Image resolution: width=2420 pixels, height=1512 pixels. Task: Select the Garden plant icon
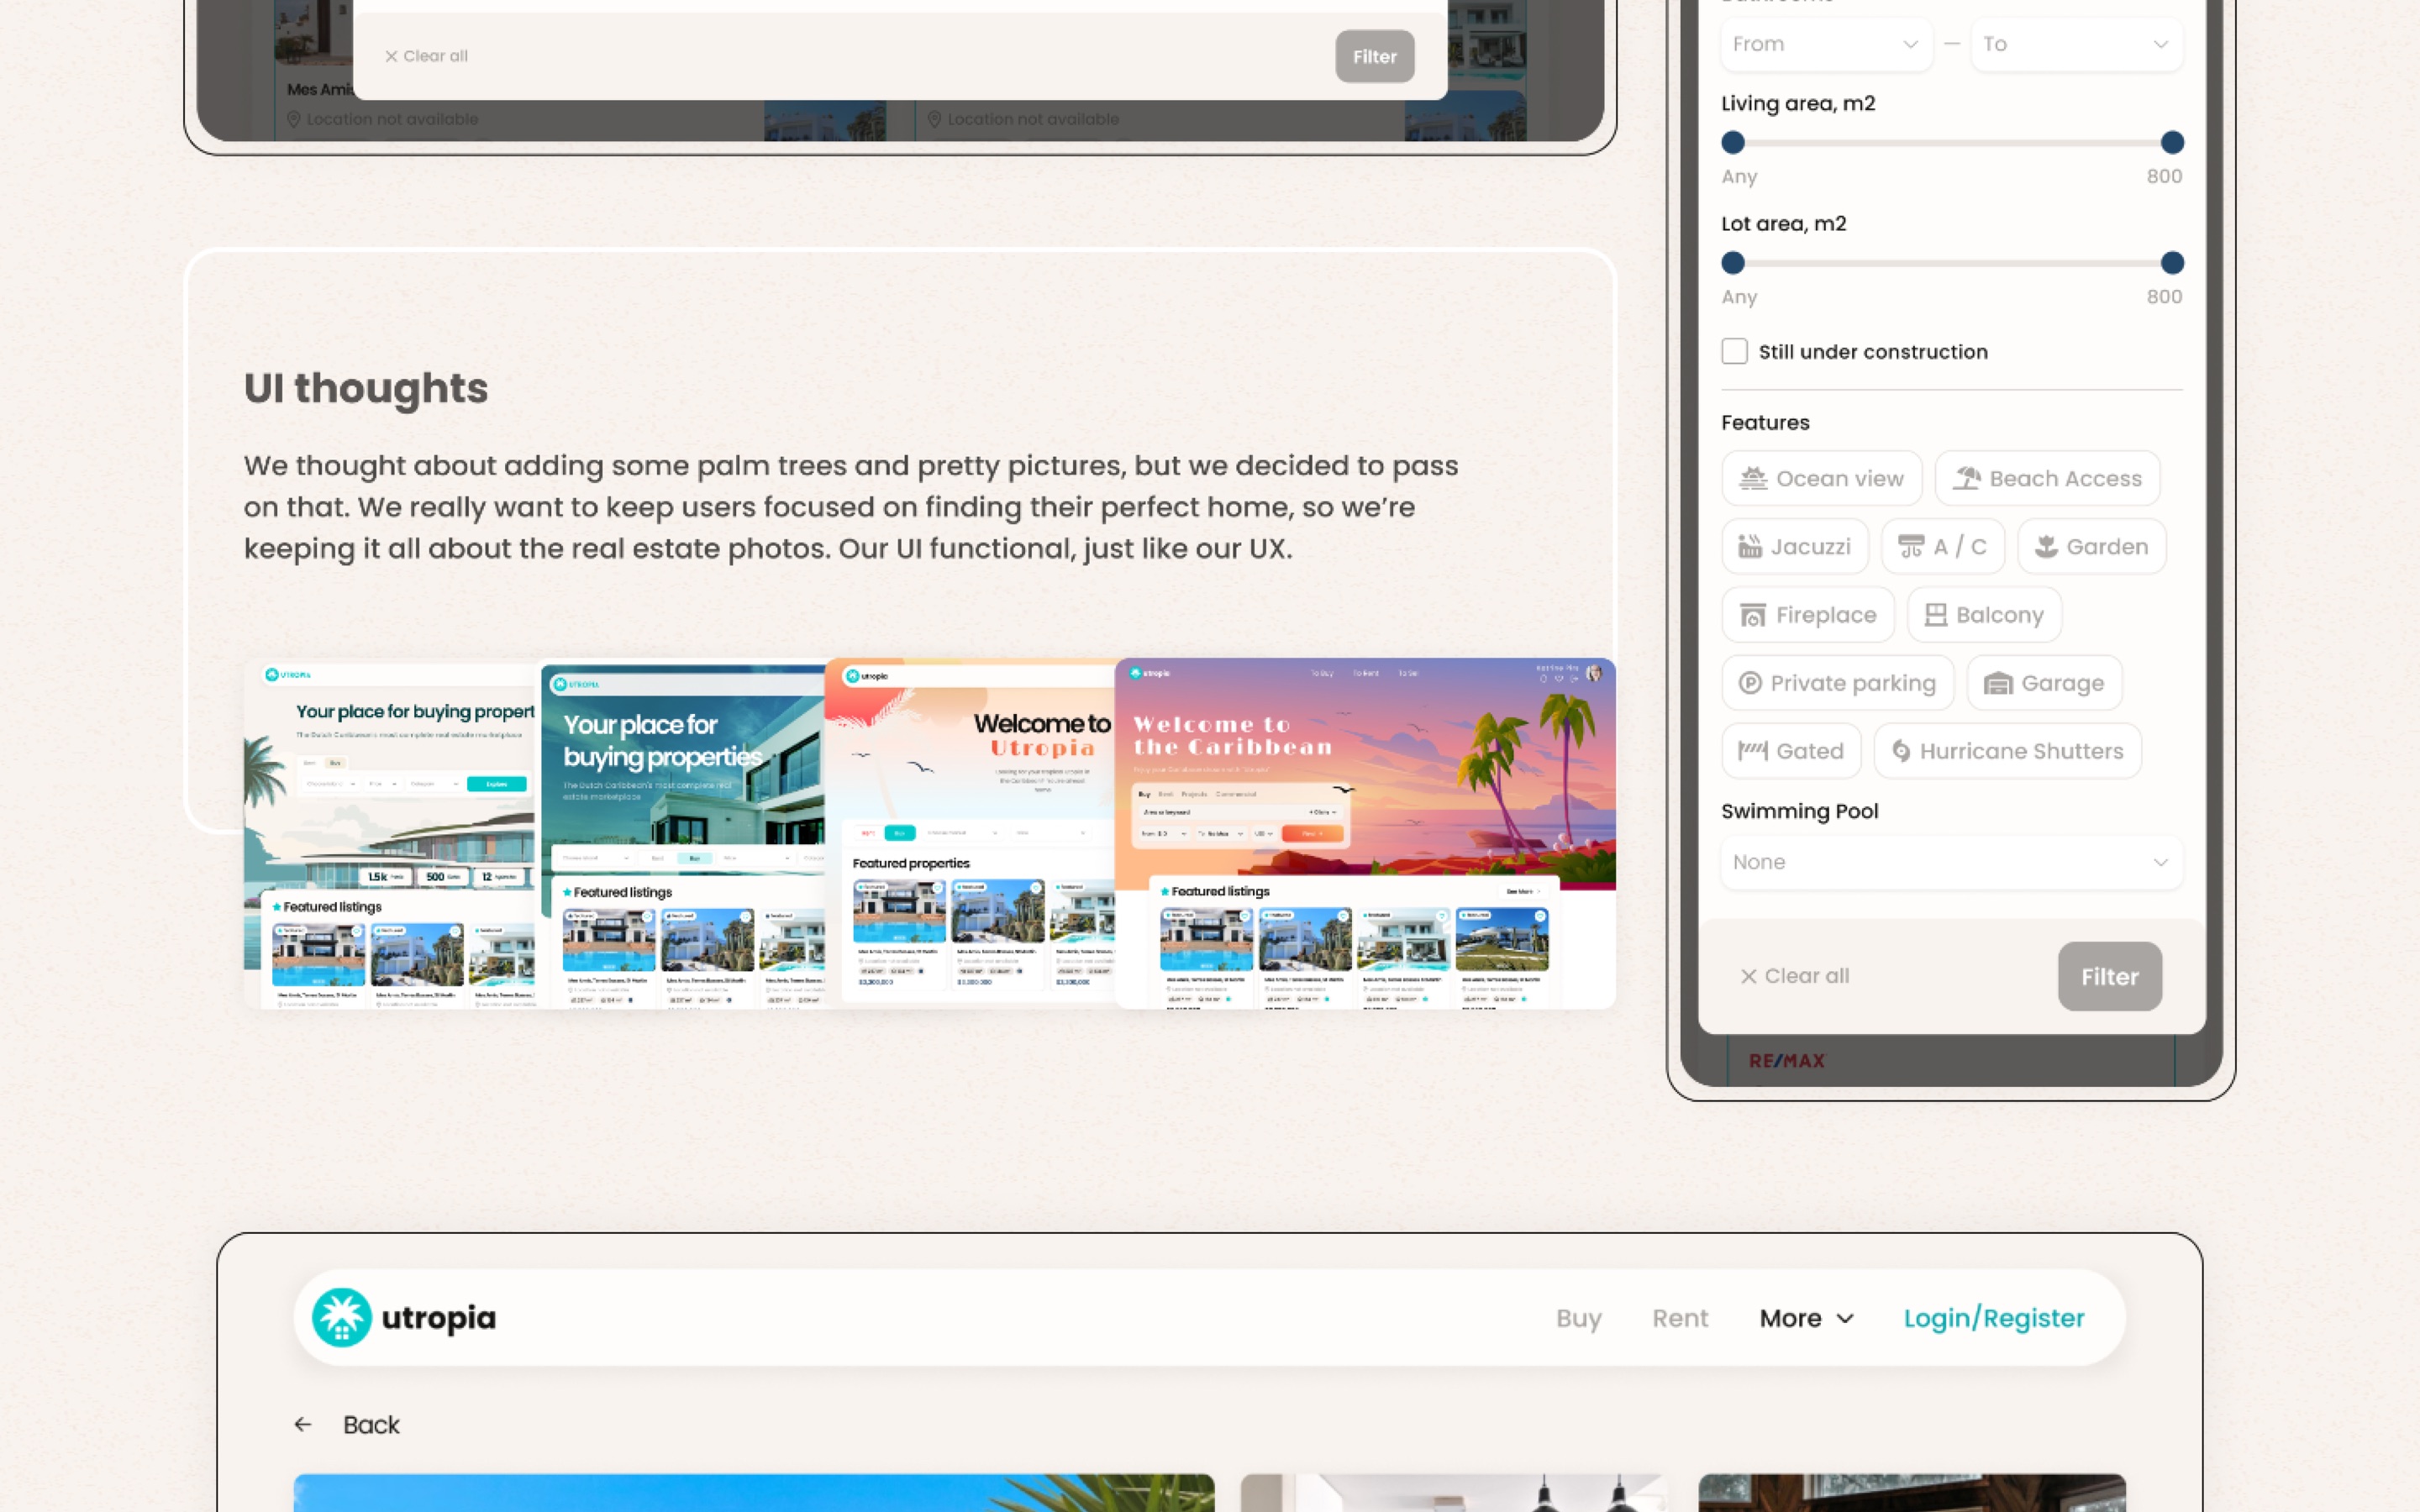pyautogui.click(x=2046, y=547)
